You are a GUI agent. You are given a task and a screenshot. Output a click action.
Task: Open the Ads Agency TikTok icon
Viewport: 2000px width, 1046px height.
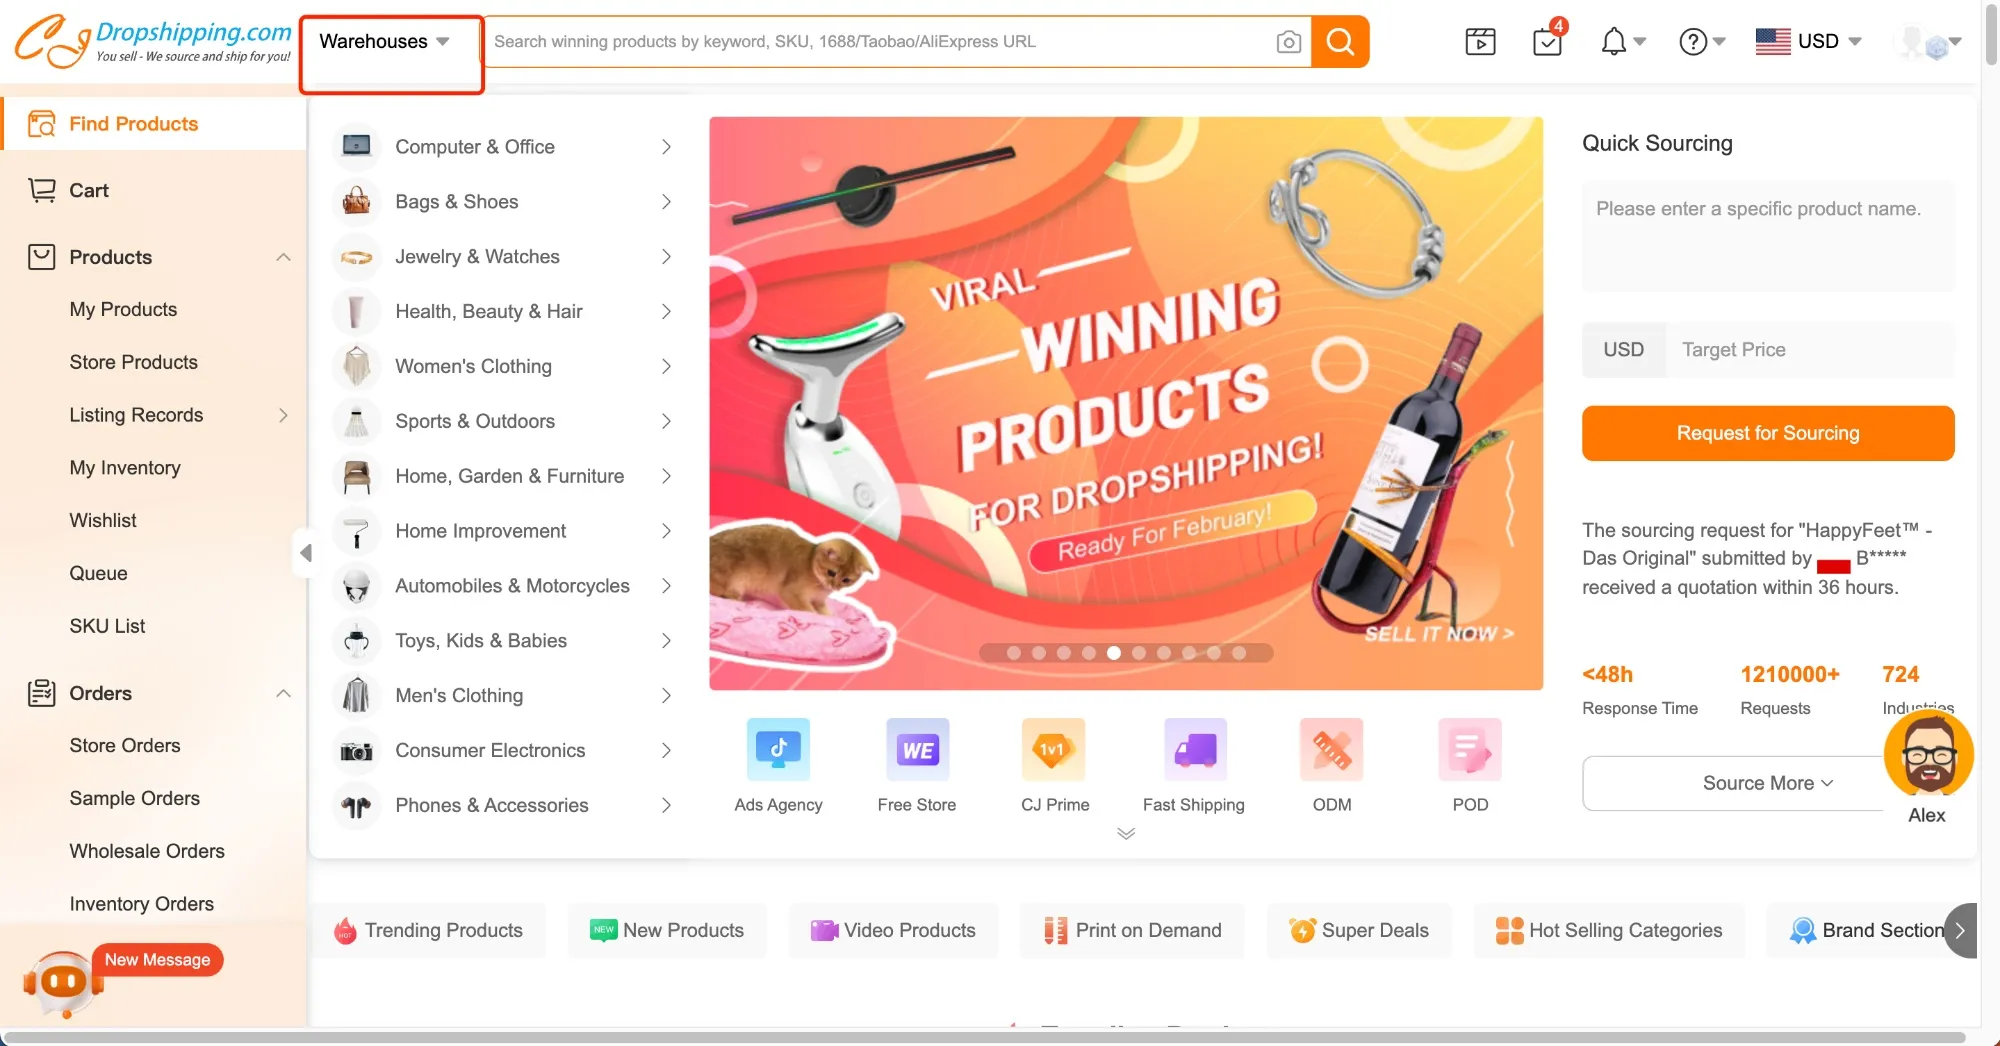click(x=778, y=750)
